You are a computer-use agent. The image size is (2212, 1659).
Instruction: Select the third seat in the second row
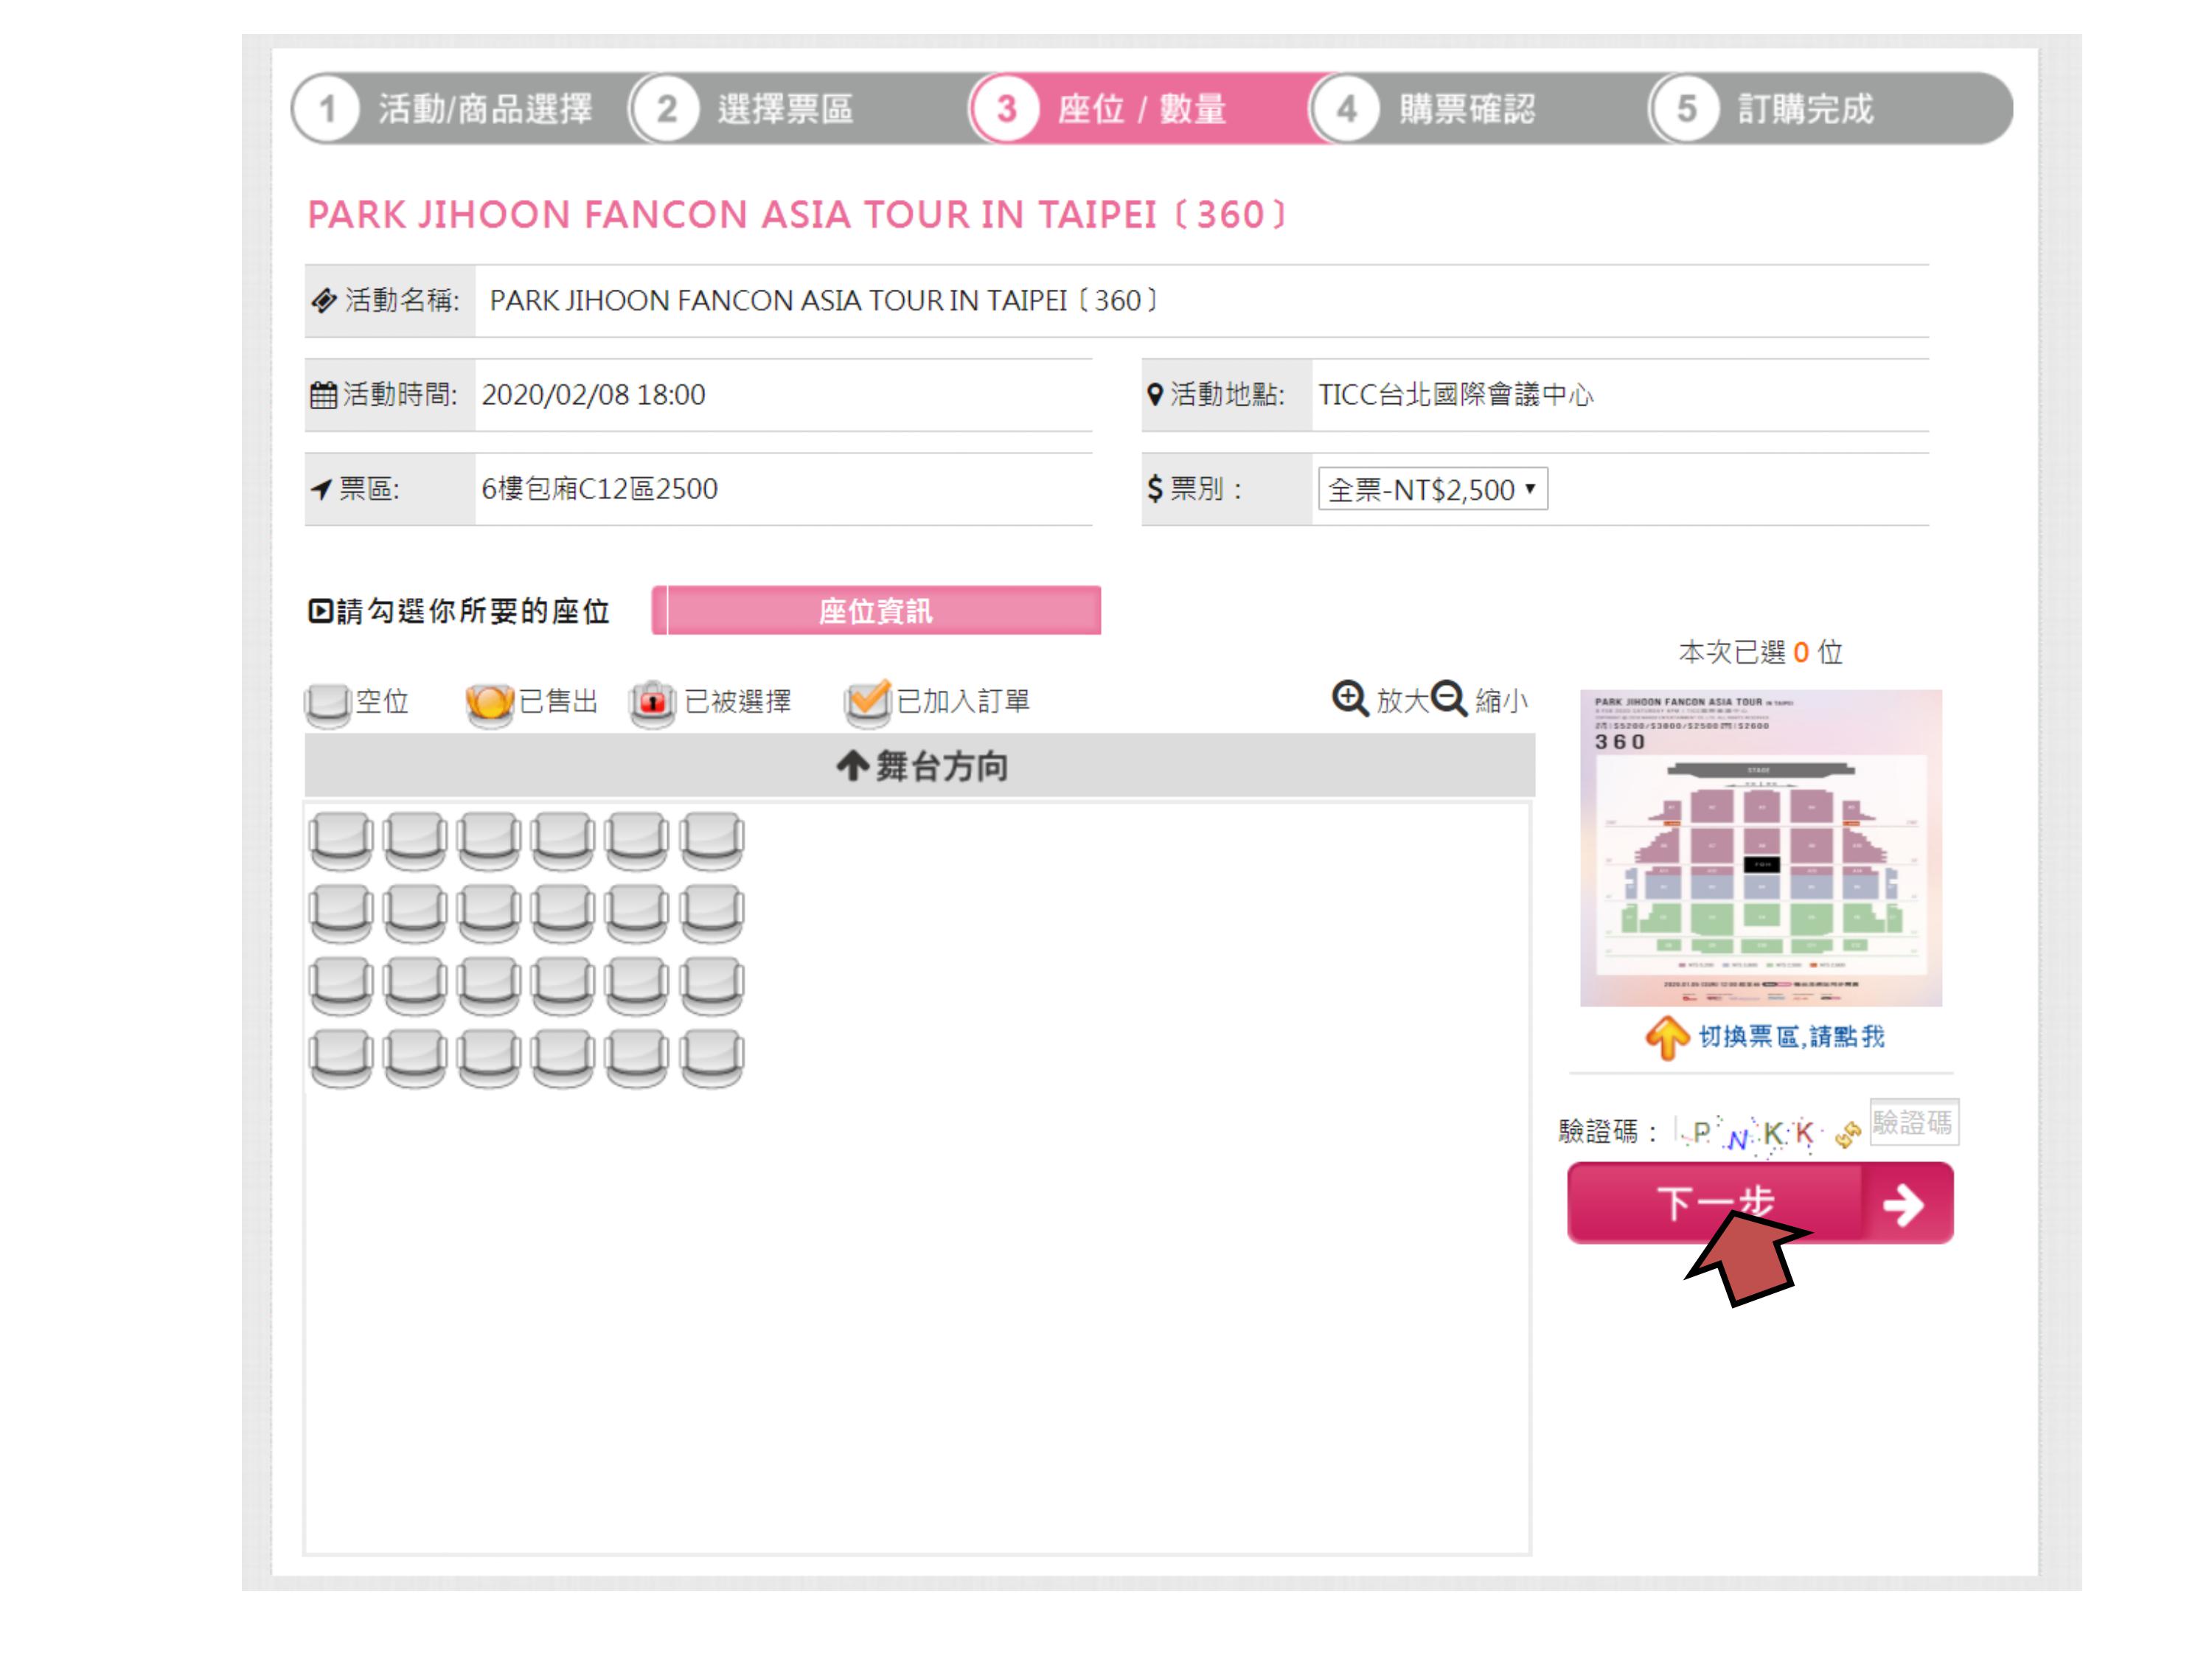tap(489, 913)
